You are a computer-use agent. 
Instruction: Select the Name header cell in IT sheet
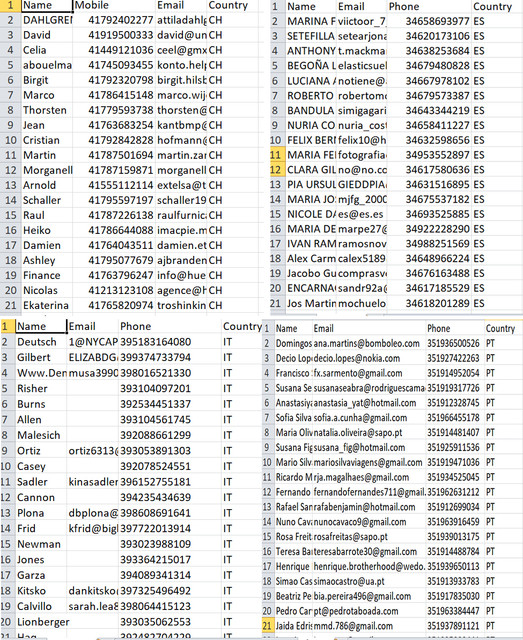coord(40,327)
